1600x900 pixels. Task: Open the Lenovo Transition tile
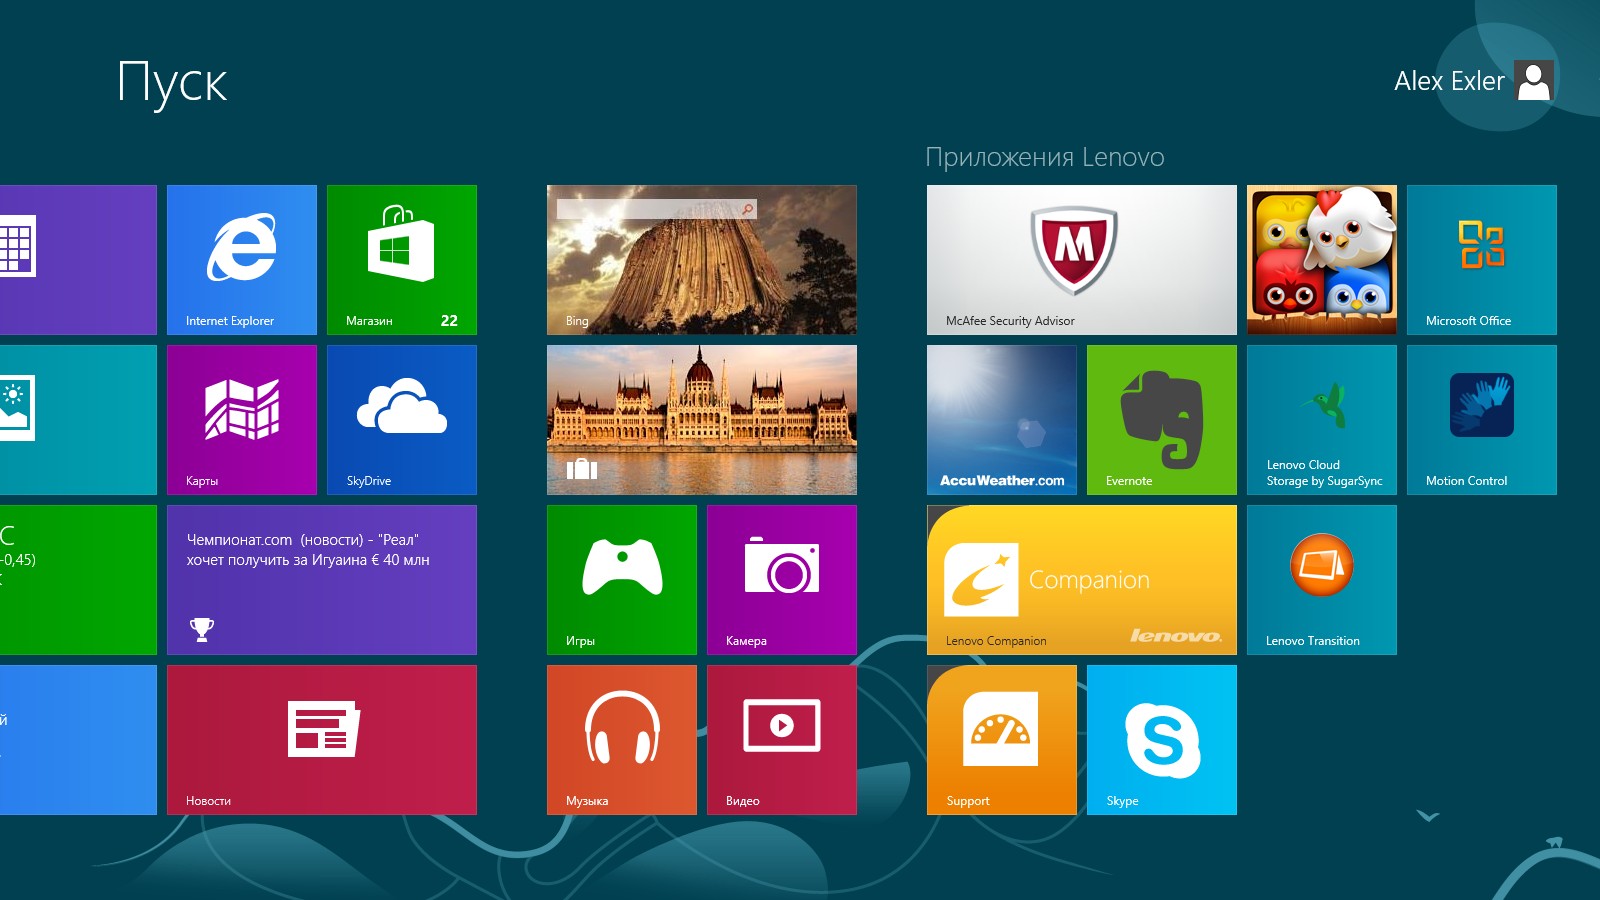pos(1322,580)
